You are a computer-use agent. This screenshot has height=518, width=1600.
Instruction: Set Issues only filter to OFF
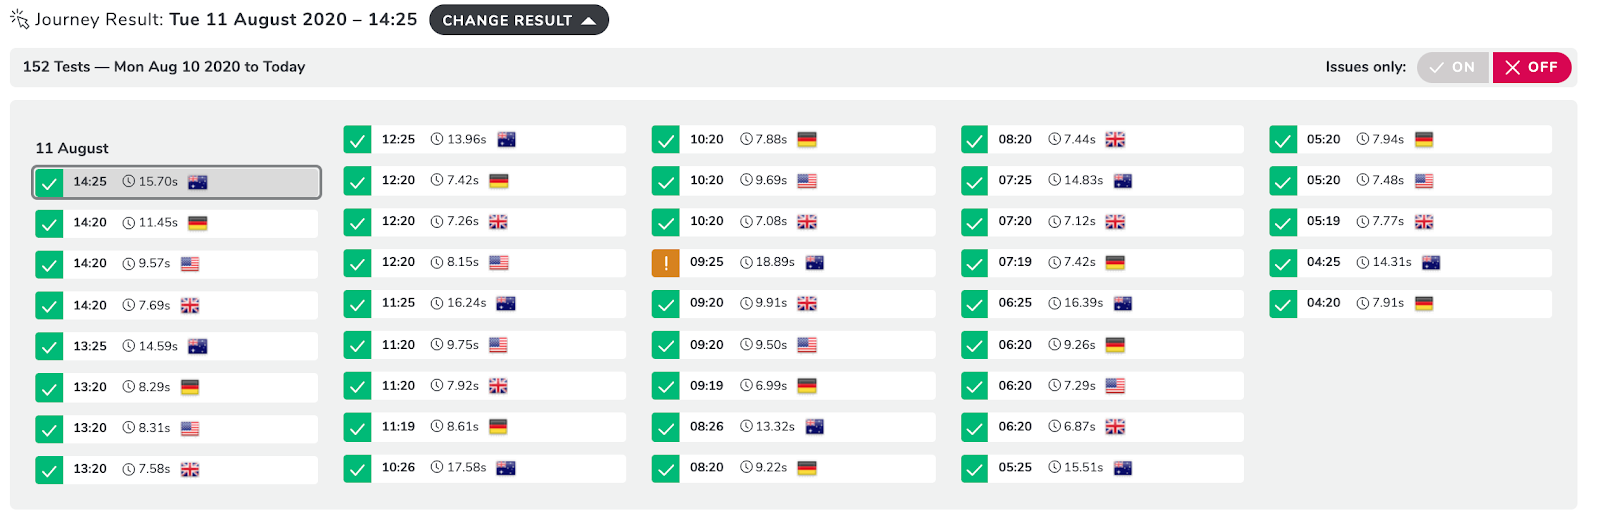(x=1531, y=67)
